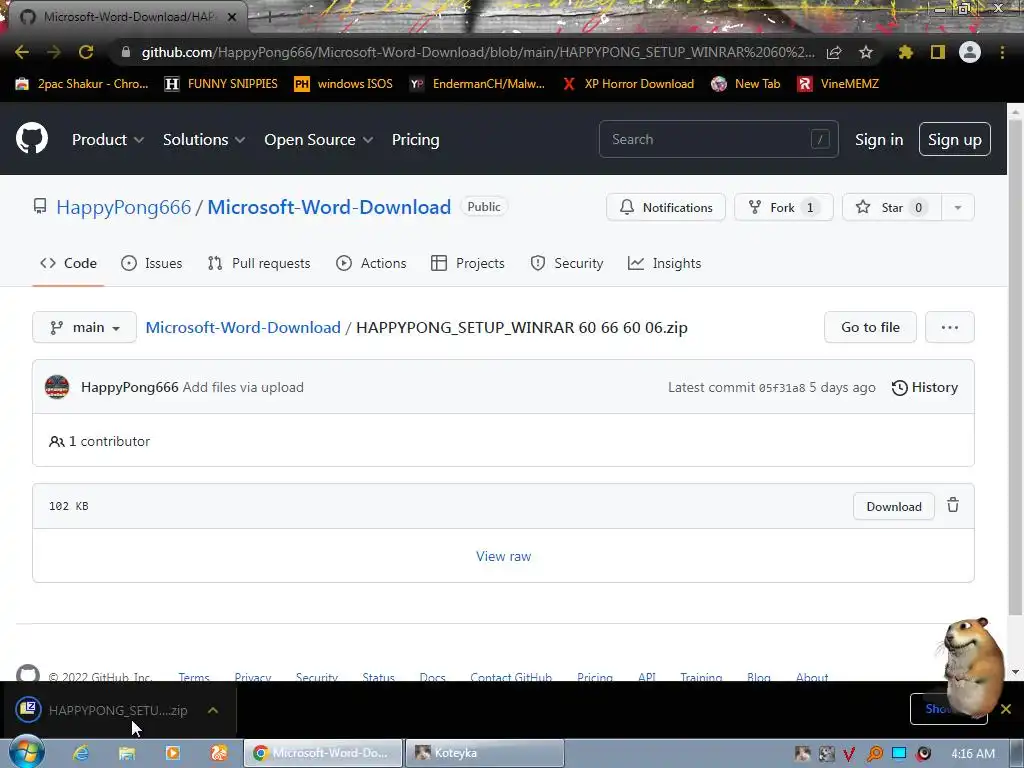Viewport: 1024px width, 768px height.
Task: Open VineMEMZ bookmark
Action: [838, 84]
